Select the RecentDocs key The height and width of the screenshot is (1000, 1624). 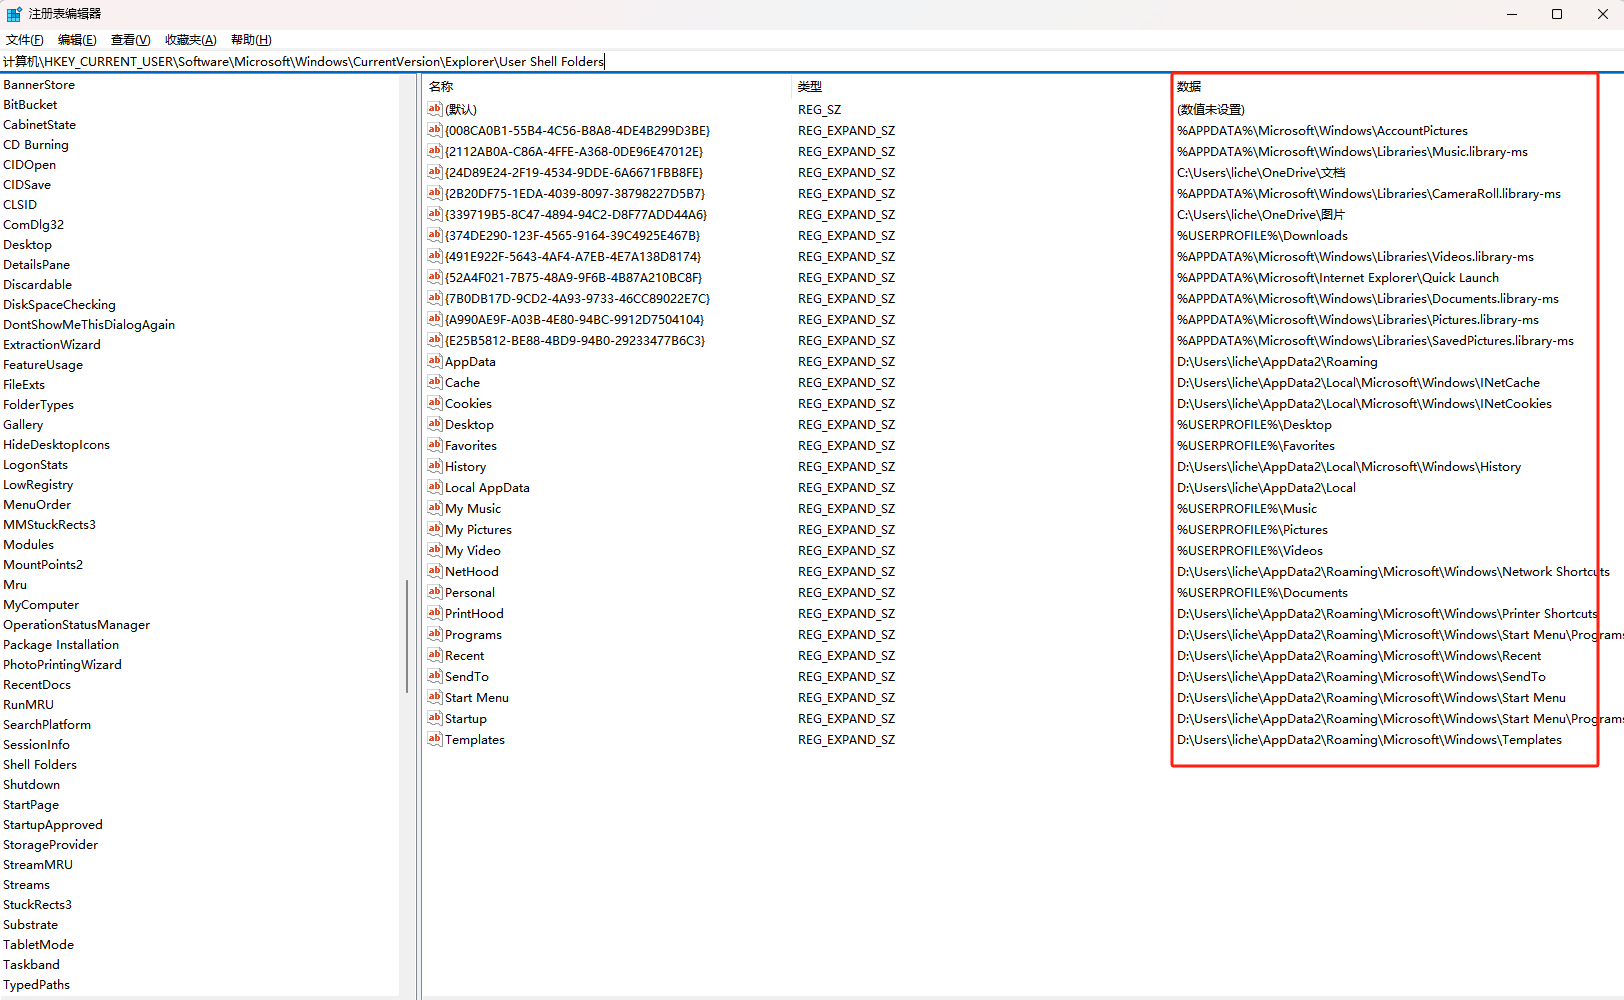coord(37,684)
